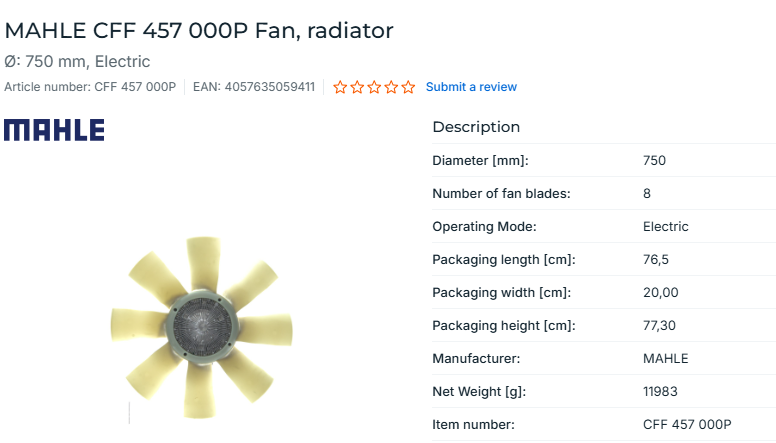The width and height of the screenshot is (776, 443).
Task: Click the Manufacturer value MAHLE
Action: pyautogui.click(x=665, y=358)
